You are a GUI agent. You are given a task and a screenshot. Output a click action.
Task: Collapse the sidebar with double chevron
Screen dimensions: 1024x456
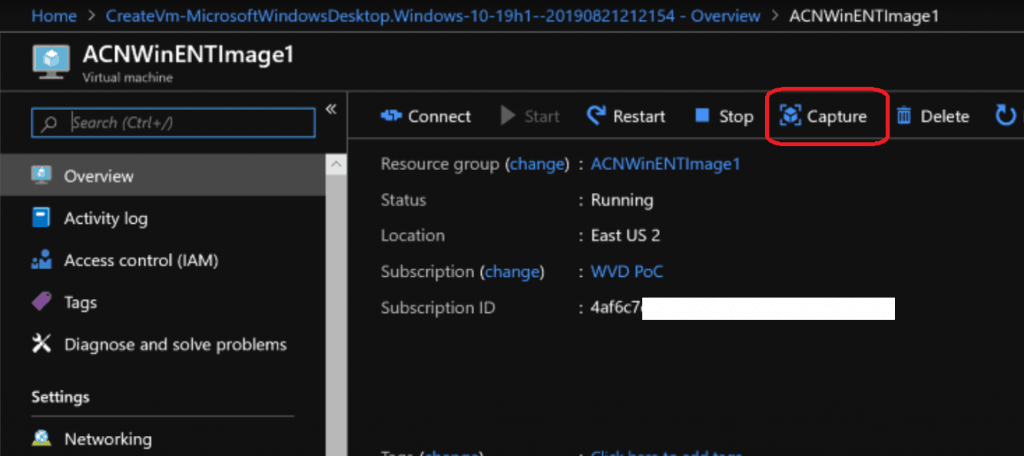coord(331,108)
